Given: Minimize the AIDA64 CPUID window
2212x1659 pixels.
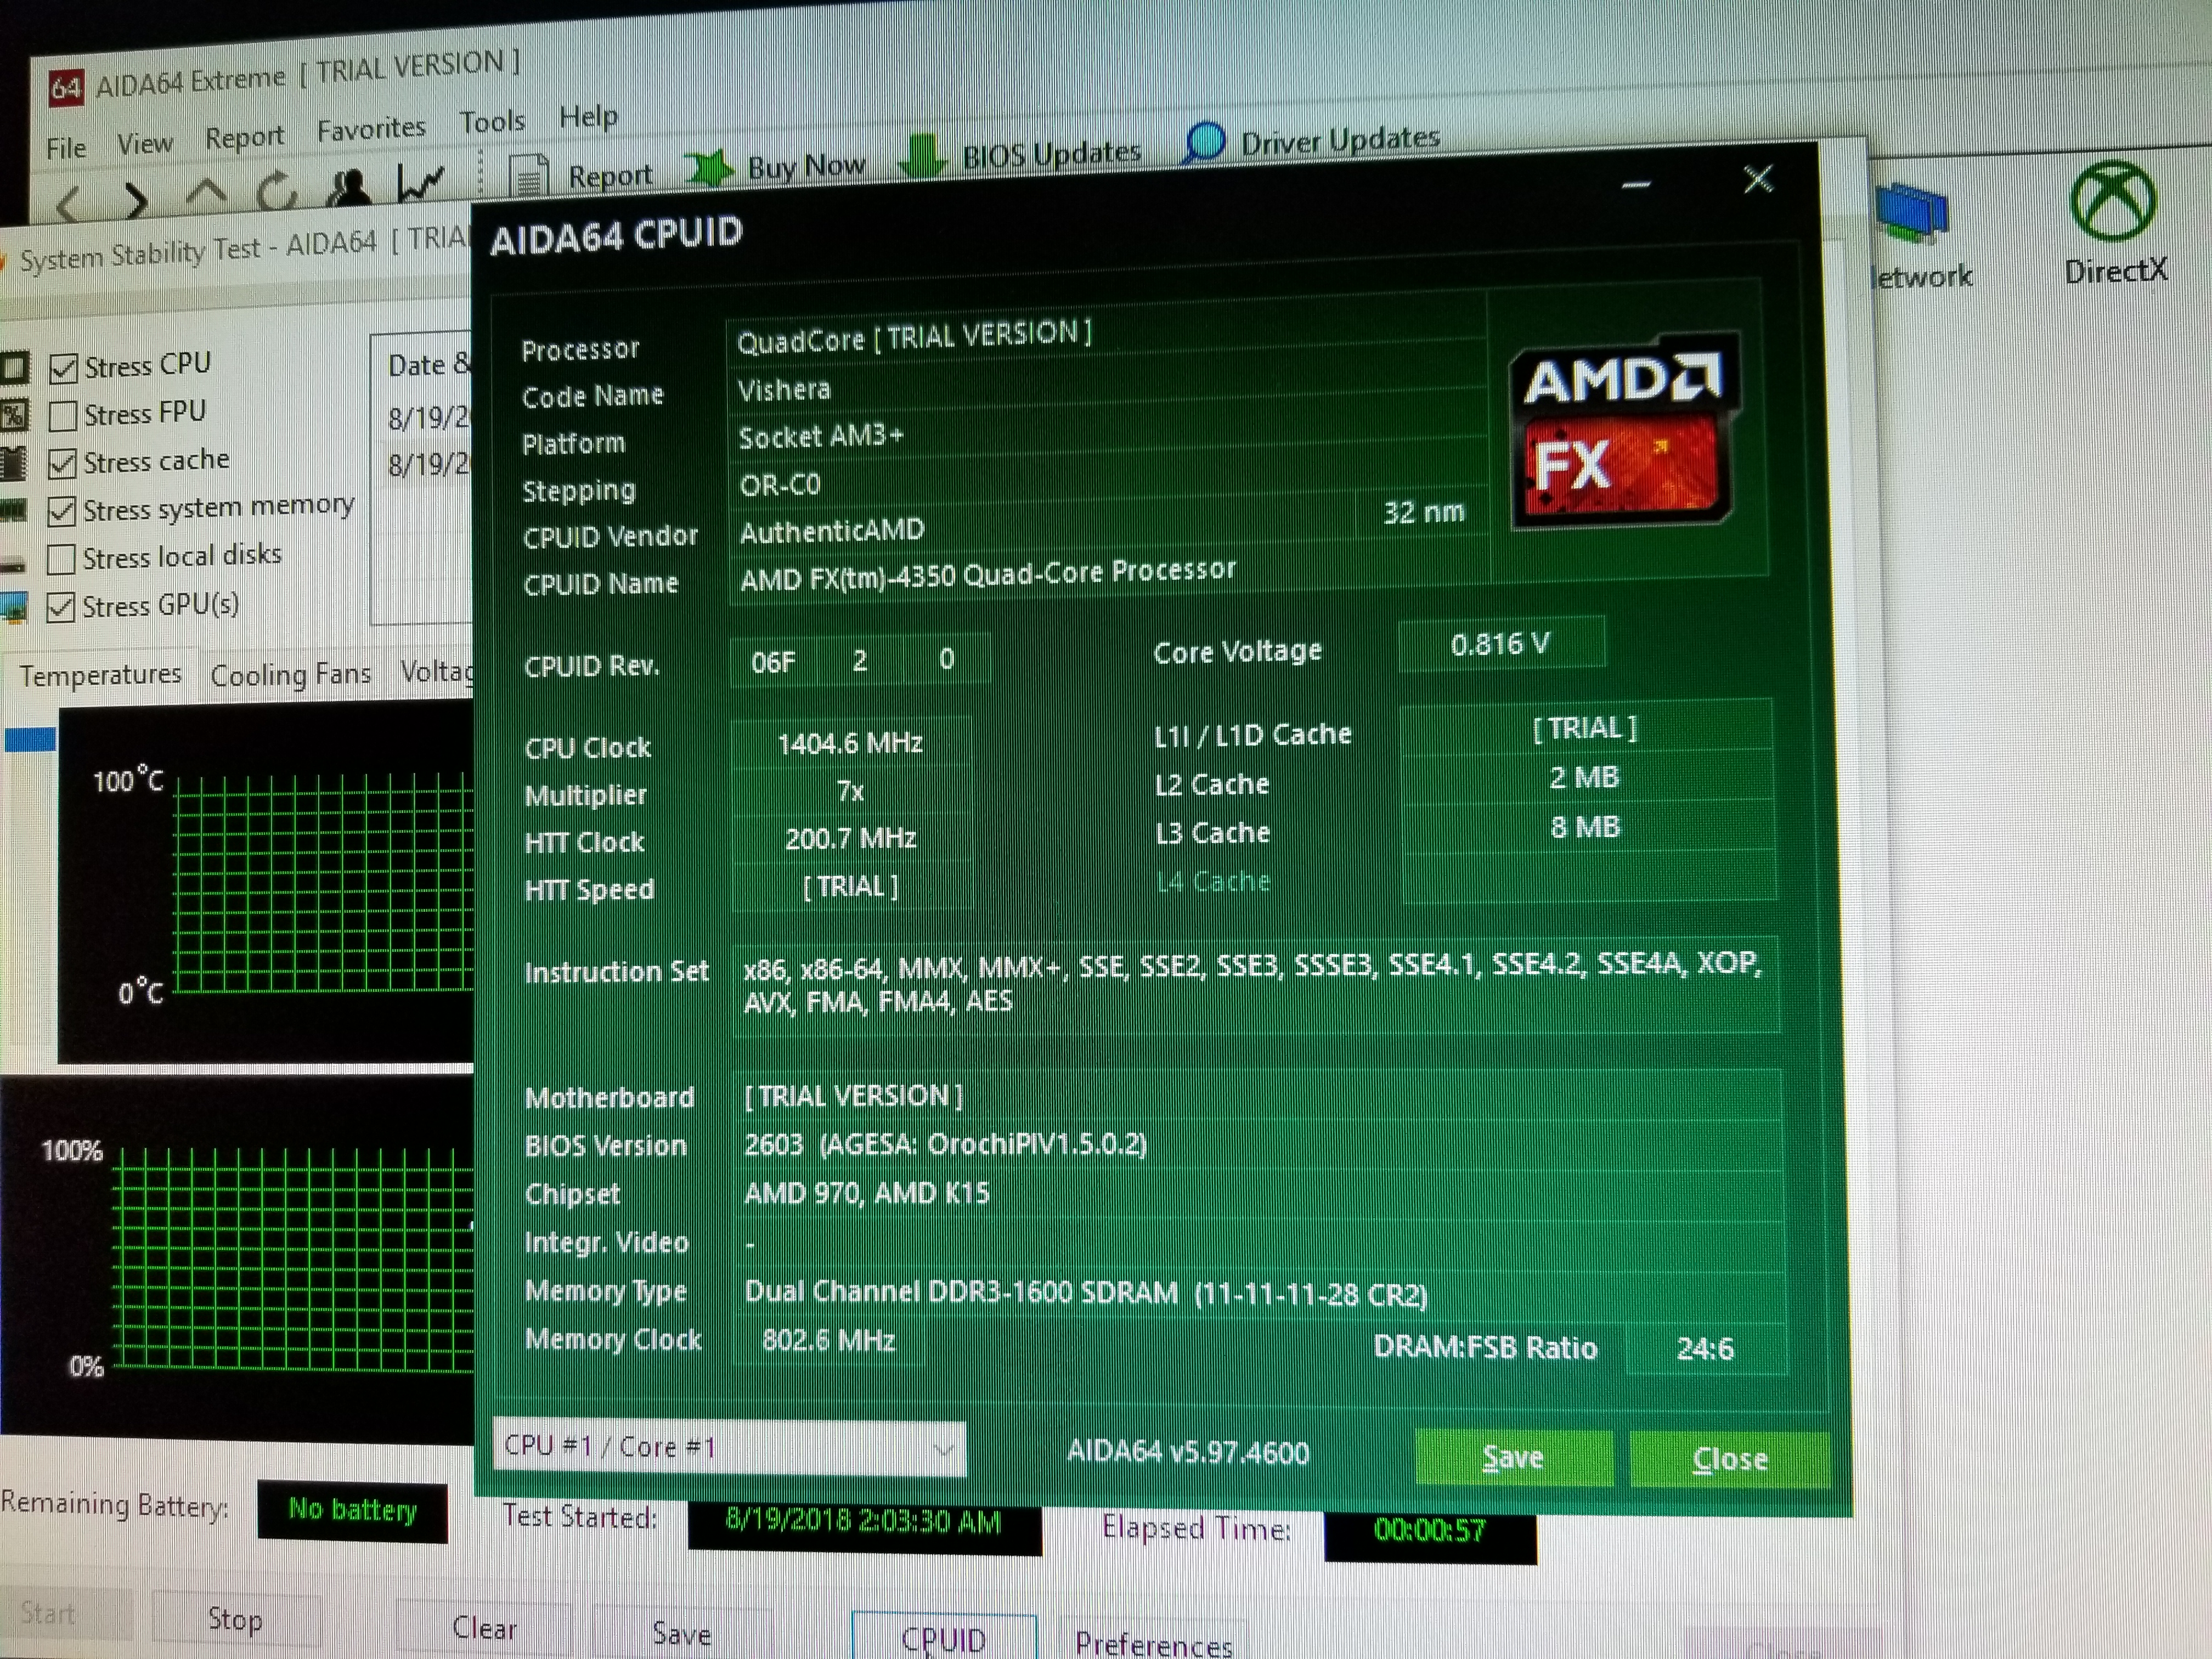Looking at the screenshot, I should 1636,185.
